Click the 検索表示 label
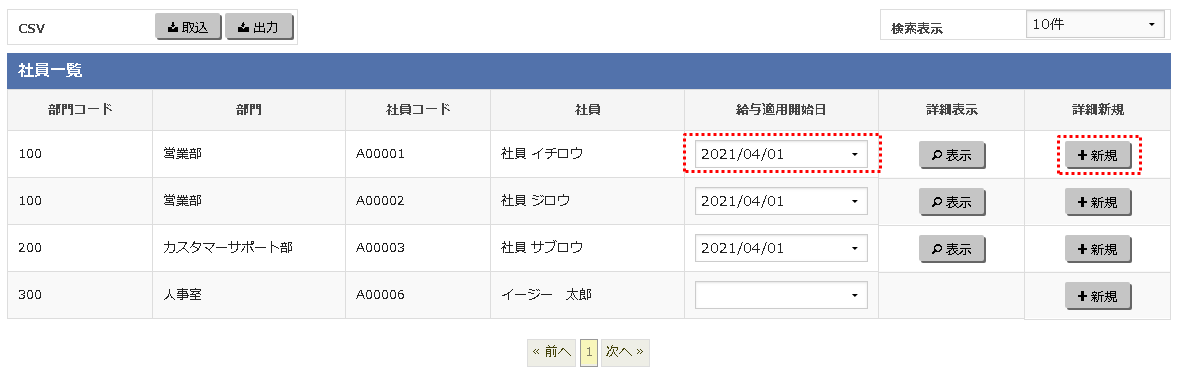 pos(917,29)
